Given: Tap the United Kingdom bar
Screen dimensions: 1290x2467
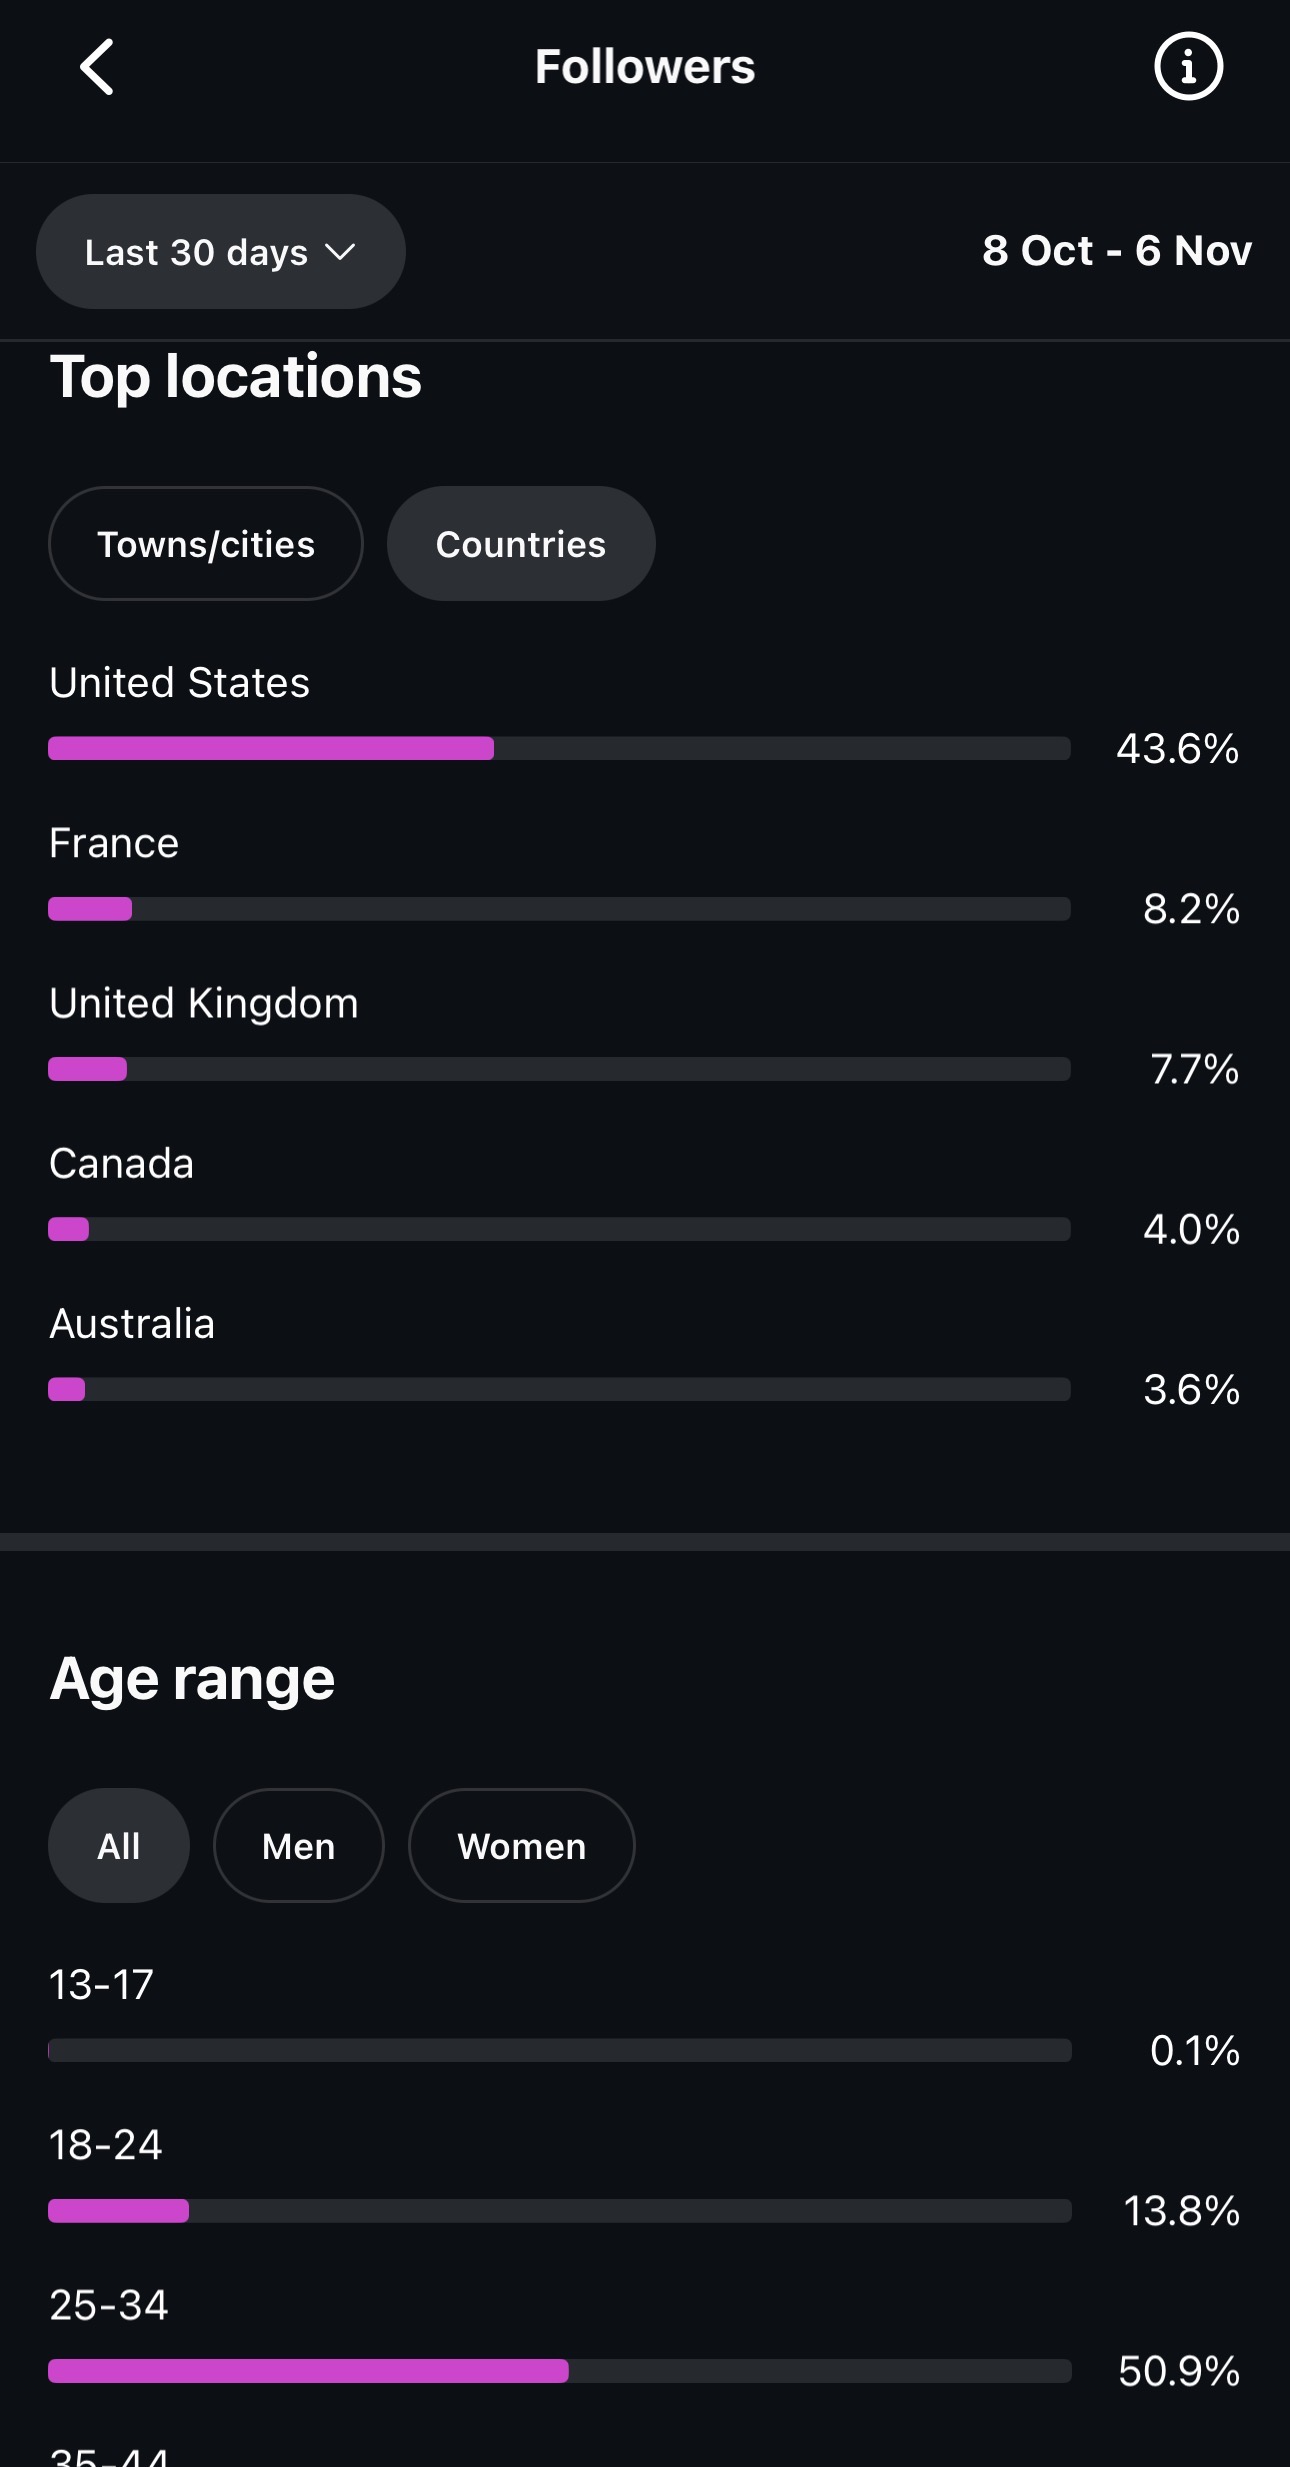Looking at the screenshot, I should click(559, 1069).
